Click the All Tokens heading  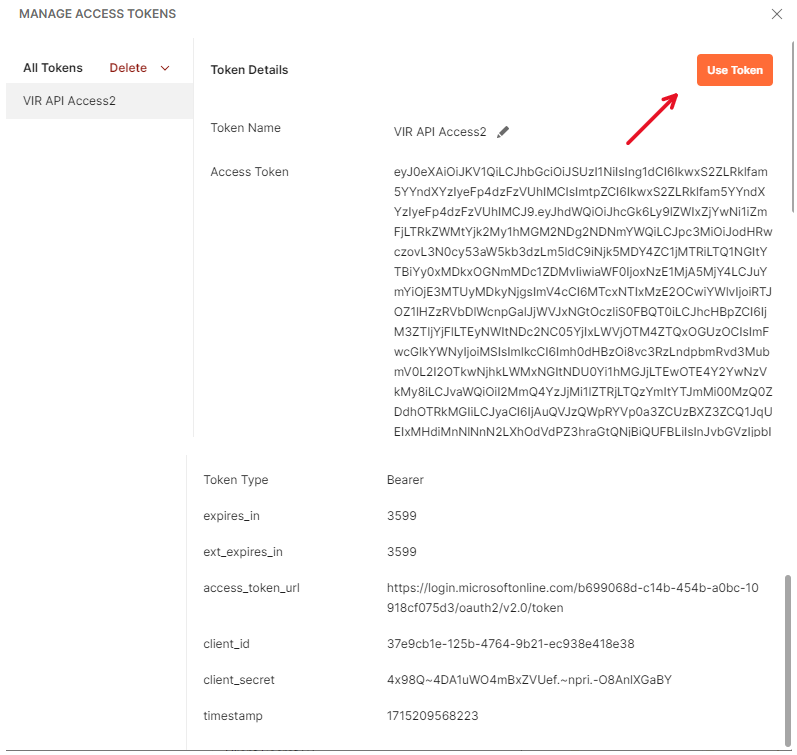tap(53, 68)
